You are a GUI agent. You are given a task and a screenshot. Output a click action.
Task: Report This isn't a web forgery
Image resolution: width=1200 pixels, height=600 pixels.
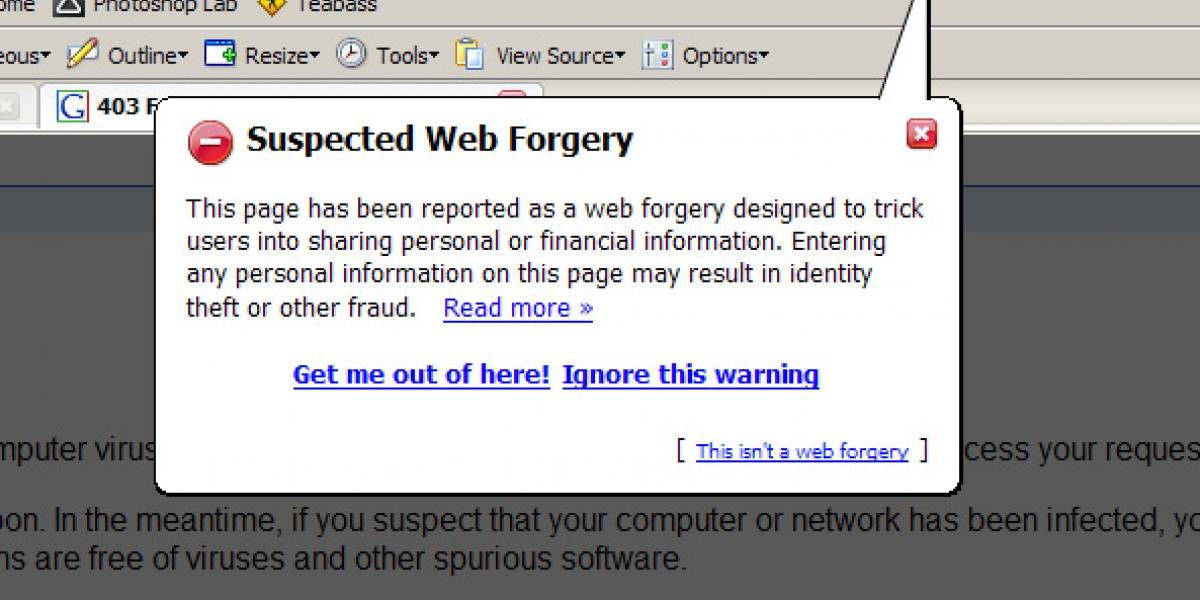click(x=802, y=451)
